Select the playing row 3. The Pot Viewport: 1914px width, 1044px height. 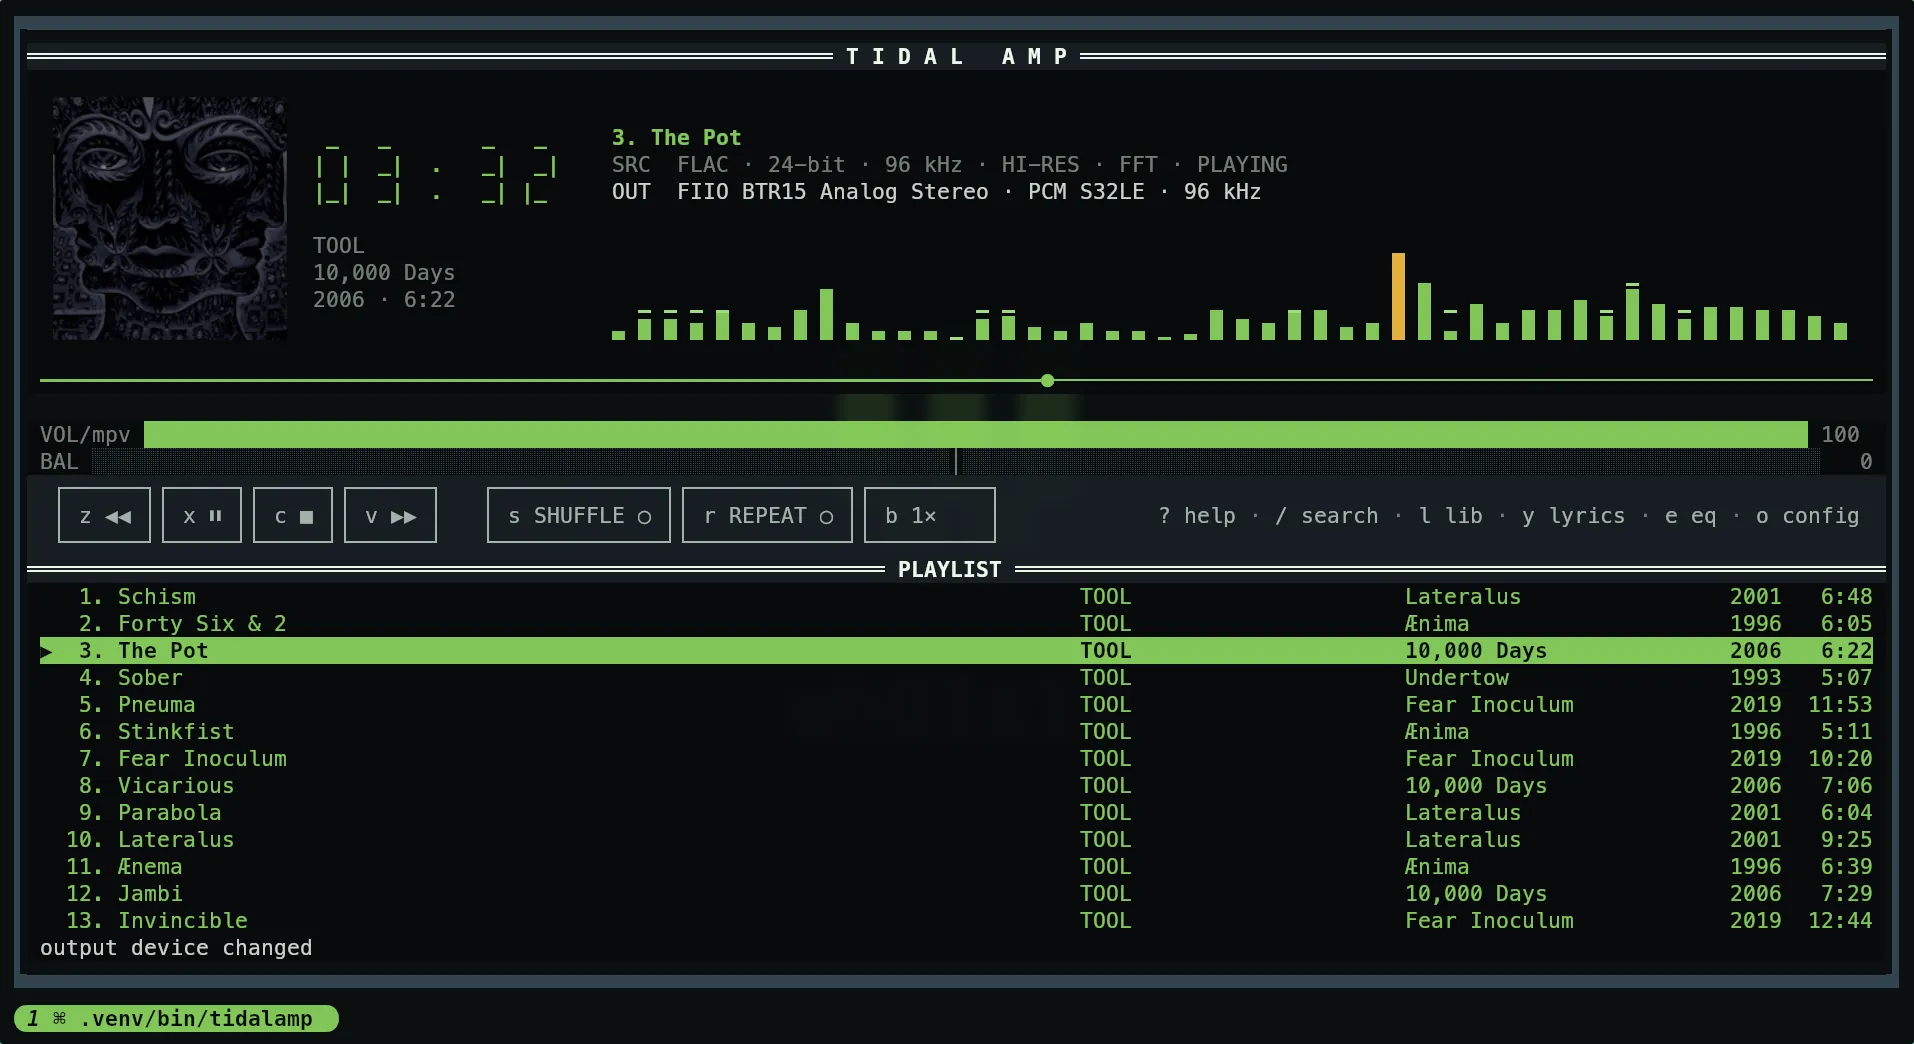click(x=956, y=650)
